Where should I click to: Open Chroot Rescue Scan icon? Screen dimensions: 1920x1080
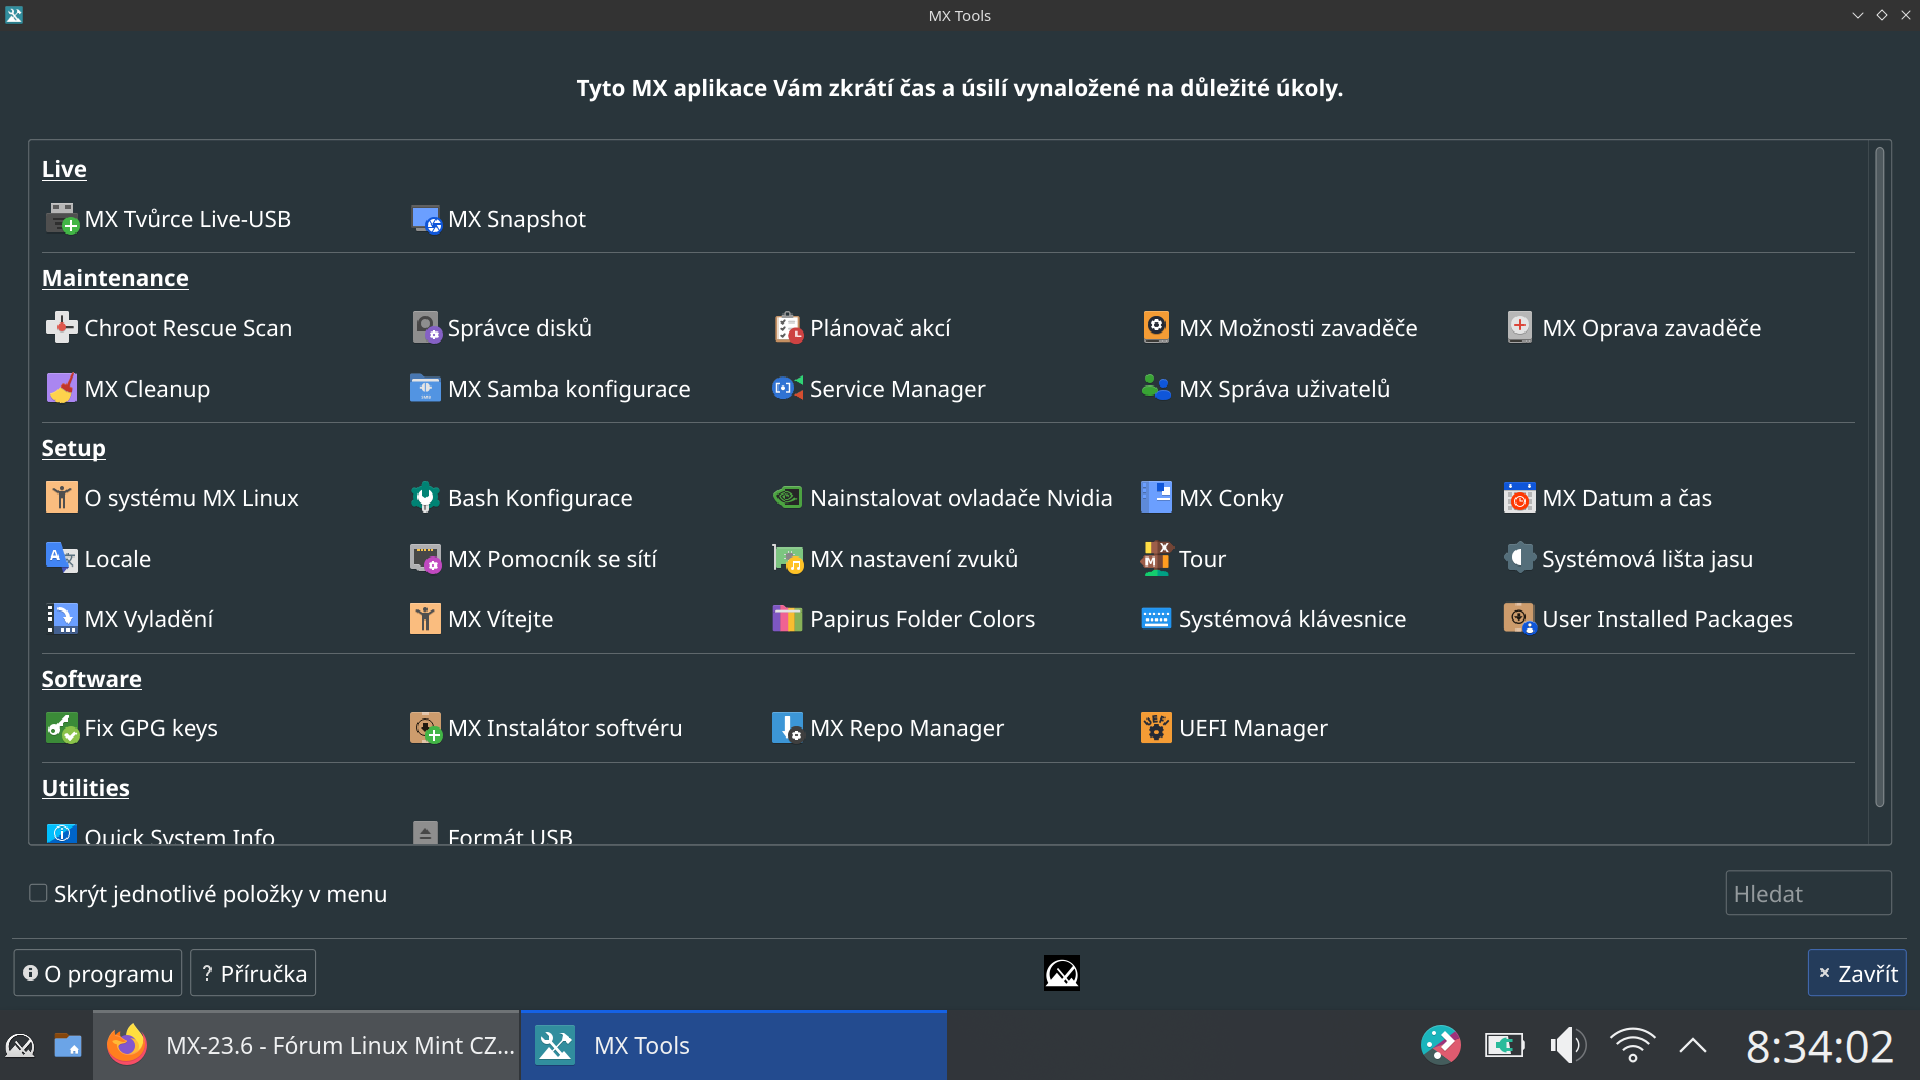61,328
